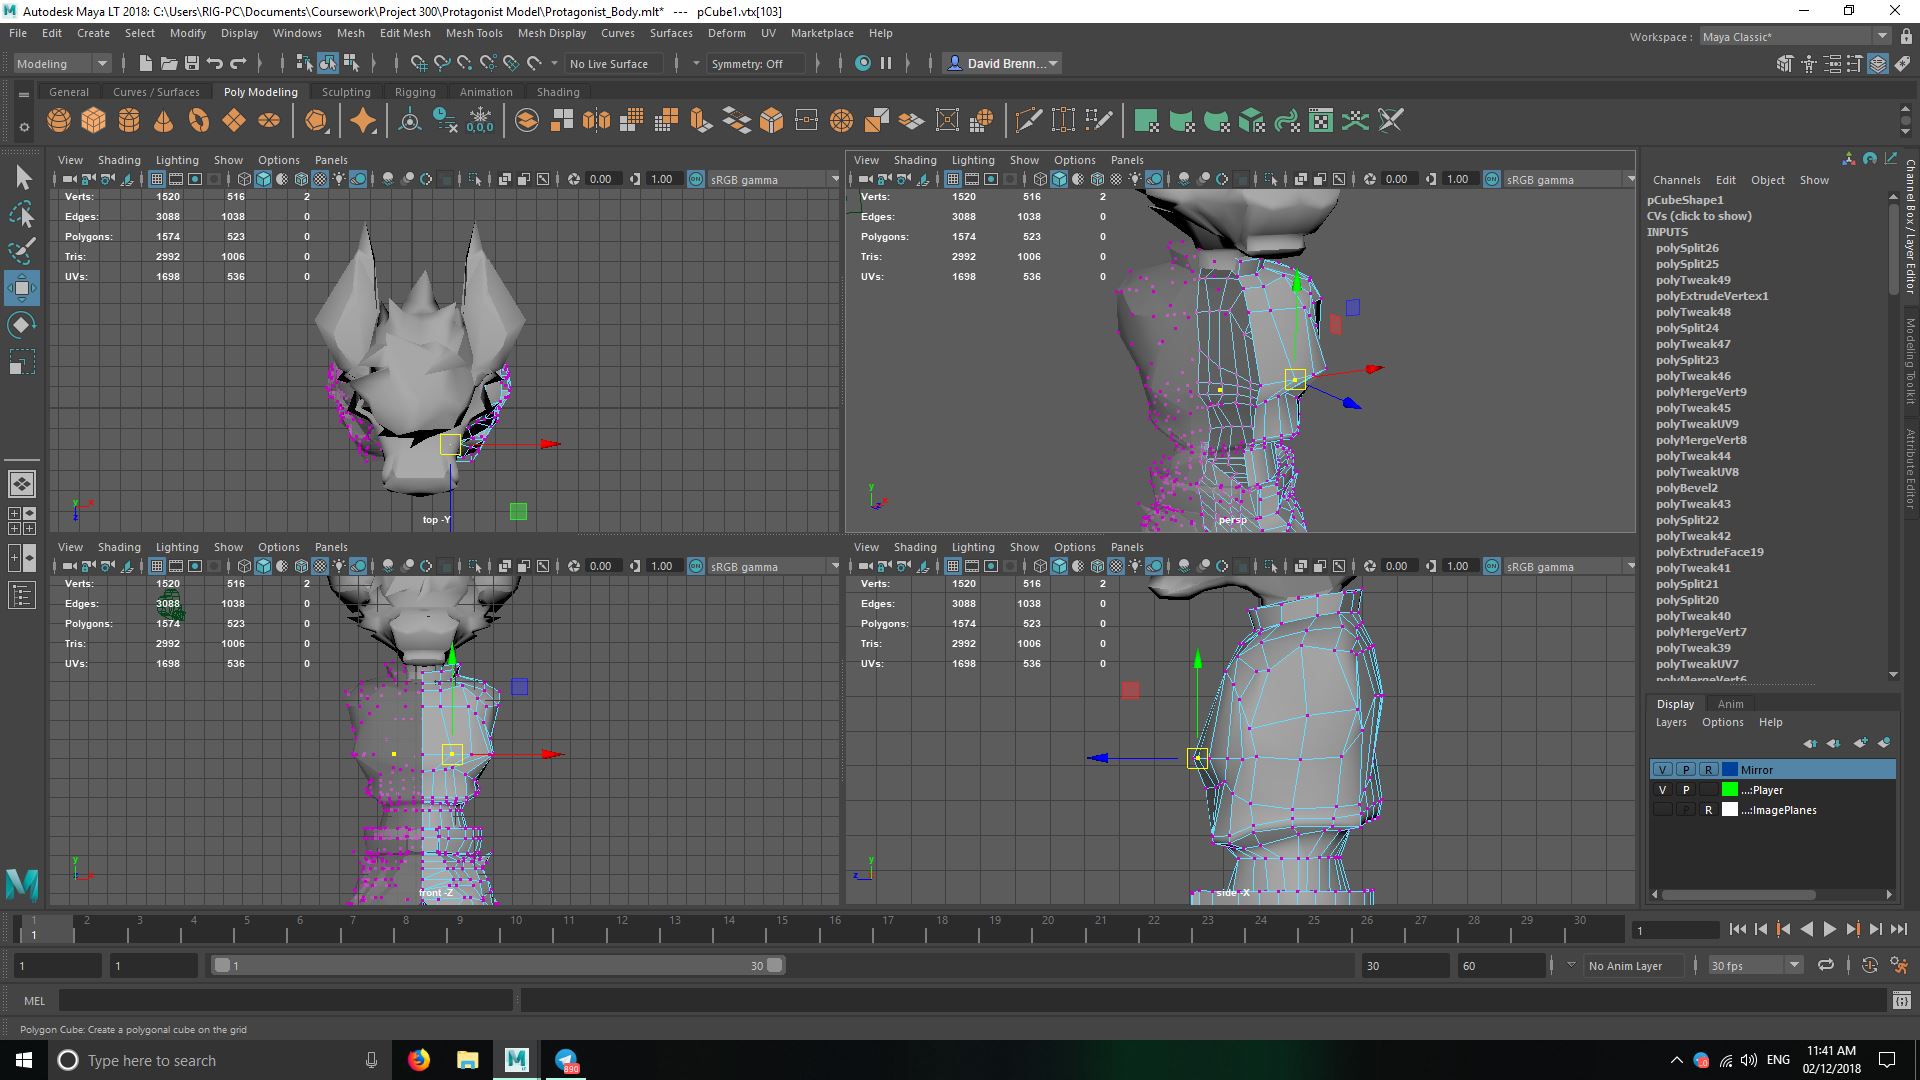
Task: Open the David Brenn account dropdown
Action: (x=1002, y=63)
